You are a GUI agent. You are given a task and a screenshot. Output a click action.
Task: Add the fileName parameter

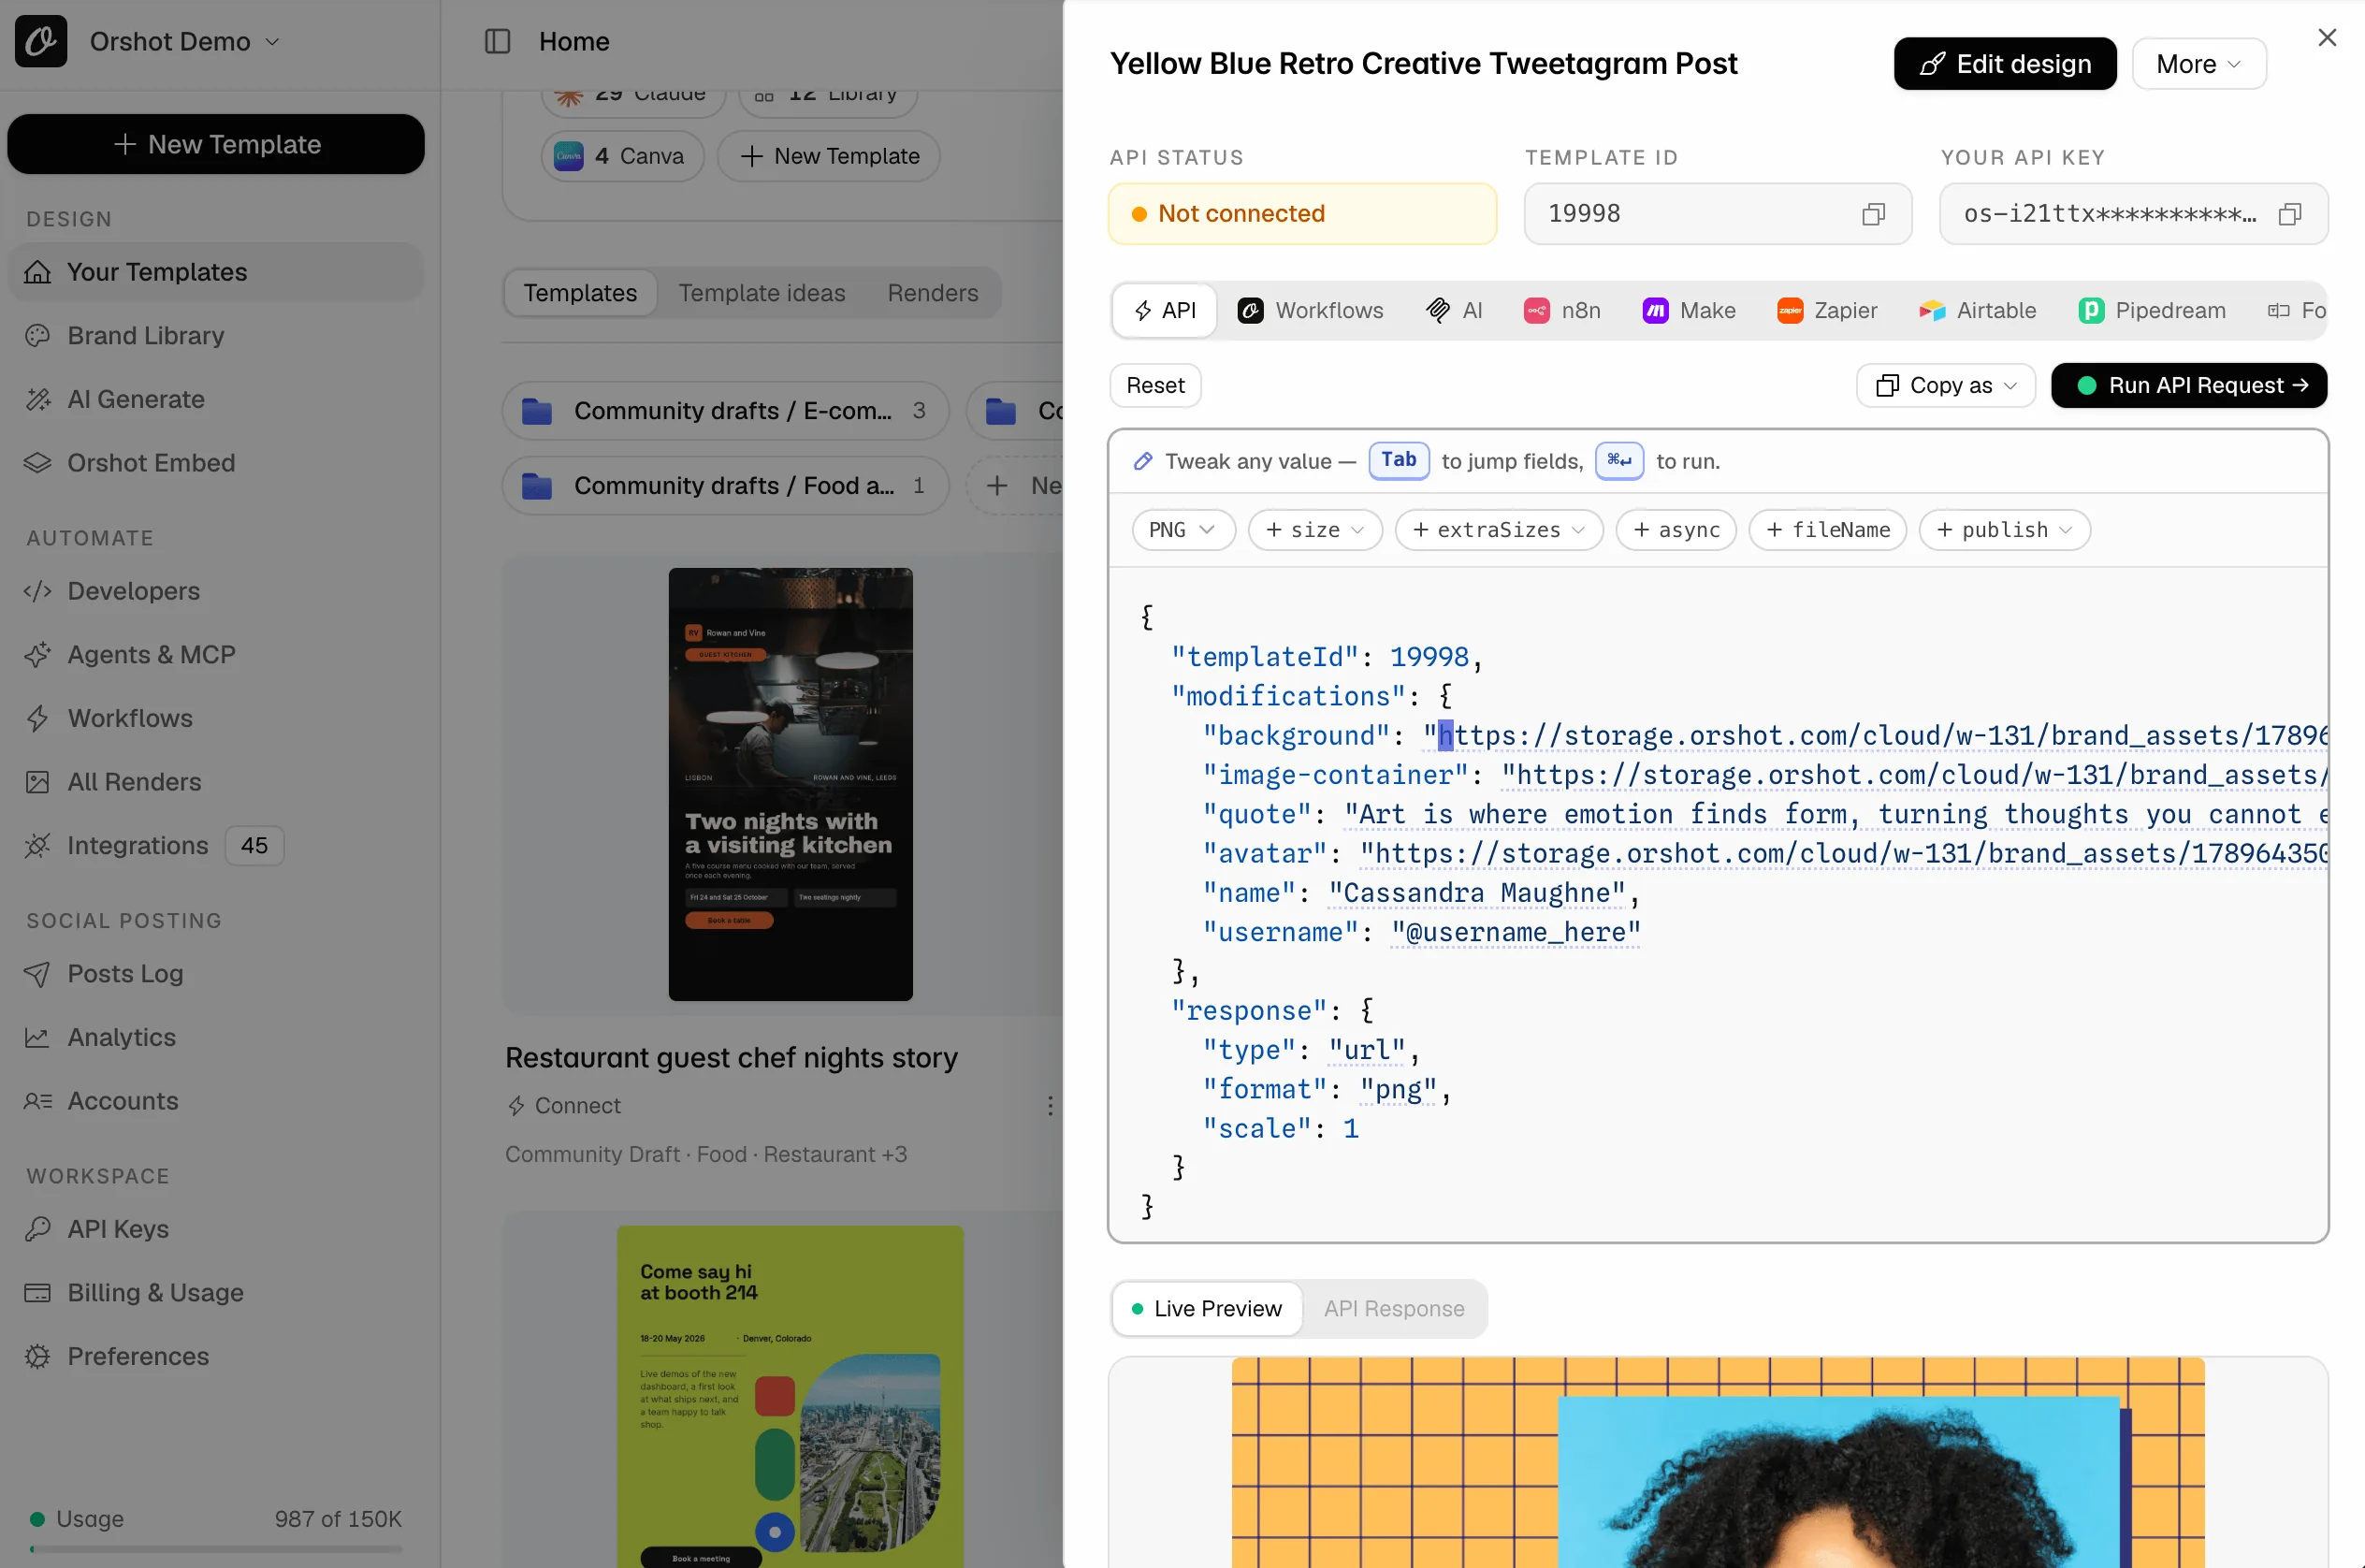[1827, 530]
